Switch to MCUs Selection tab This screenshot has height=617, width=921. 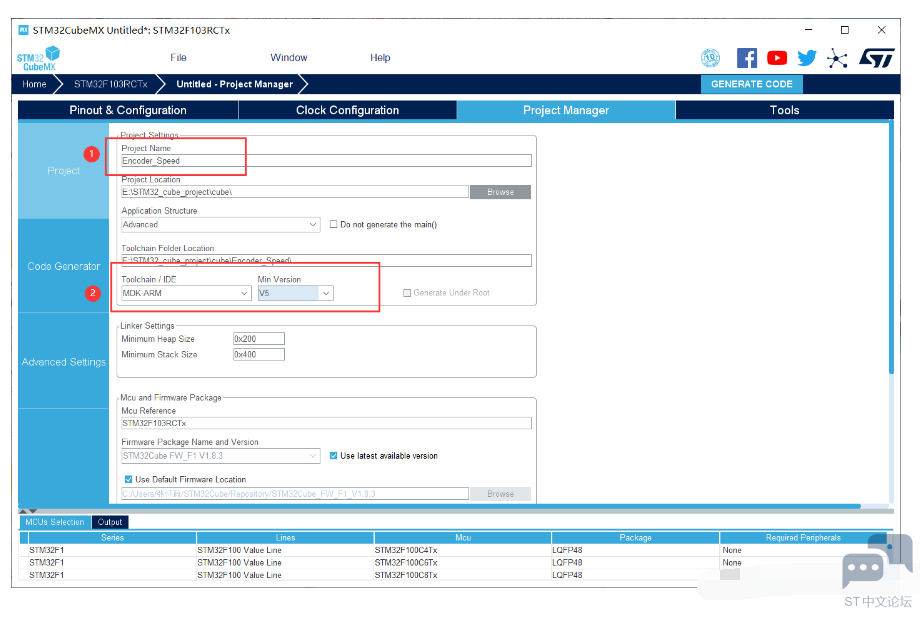click(55, 522)
